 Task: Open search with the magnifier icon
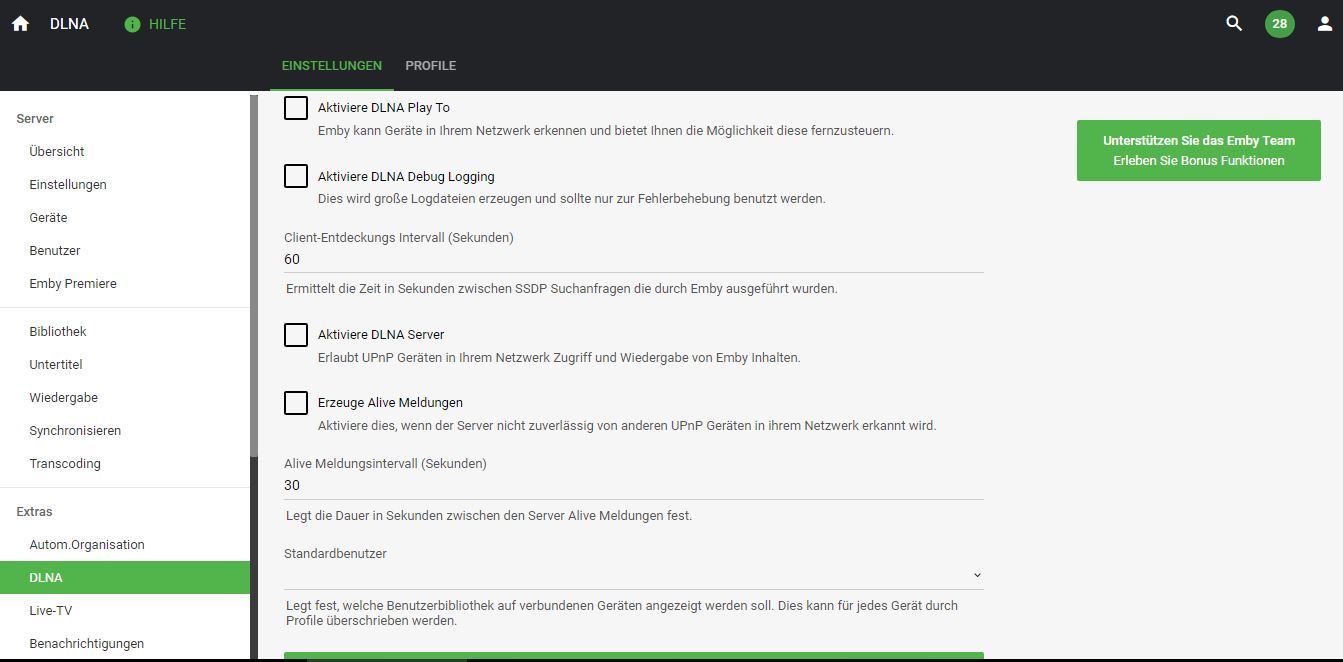pyautogui.click(x=1234, y=23)
